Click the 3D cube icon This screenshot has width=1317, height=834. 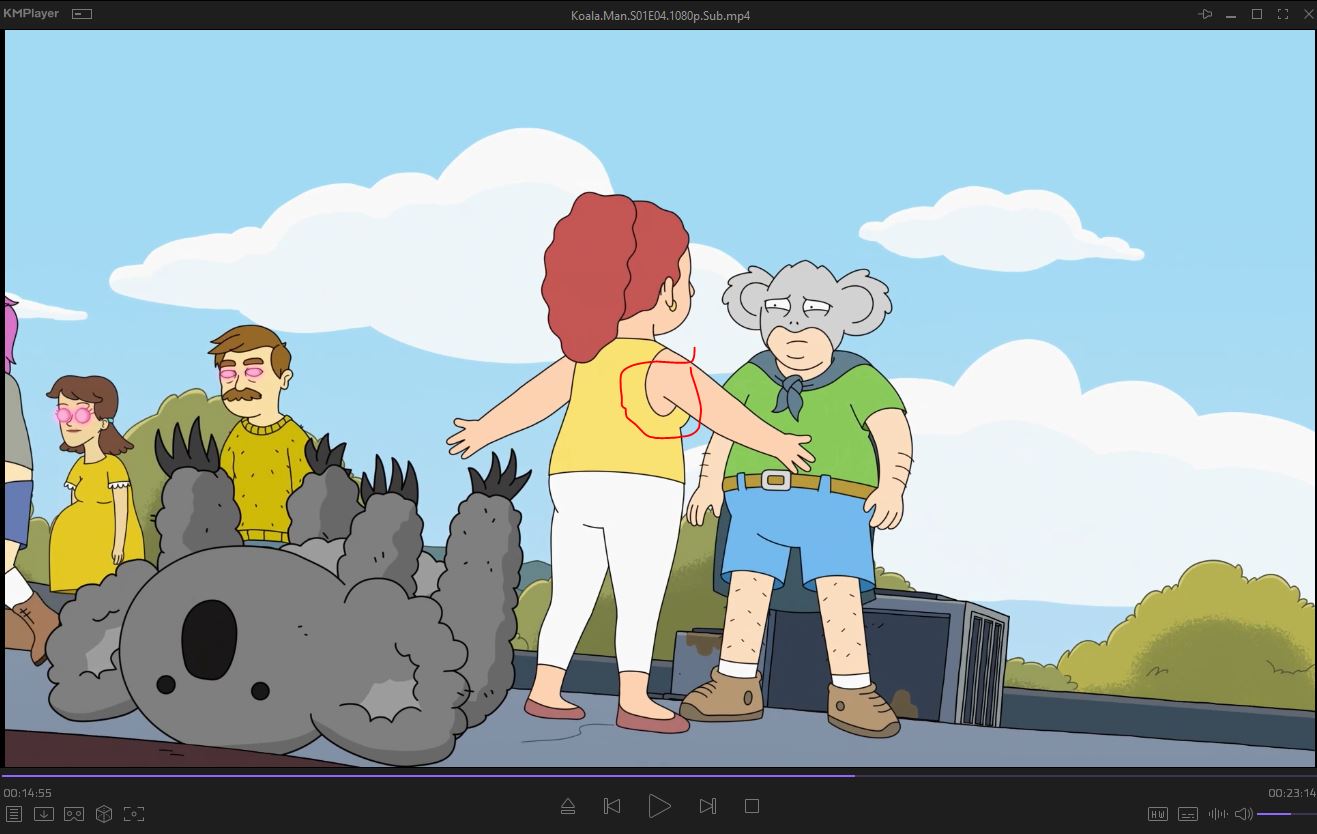(104, 814)
